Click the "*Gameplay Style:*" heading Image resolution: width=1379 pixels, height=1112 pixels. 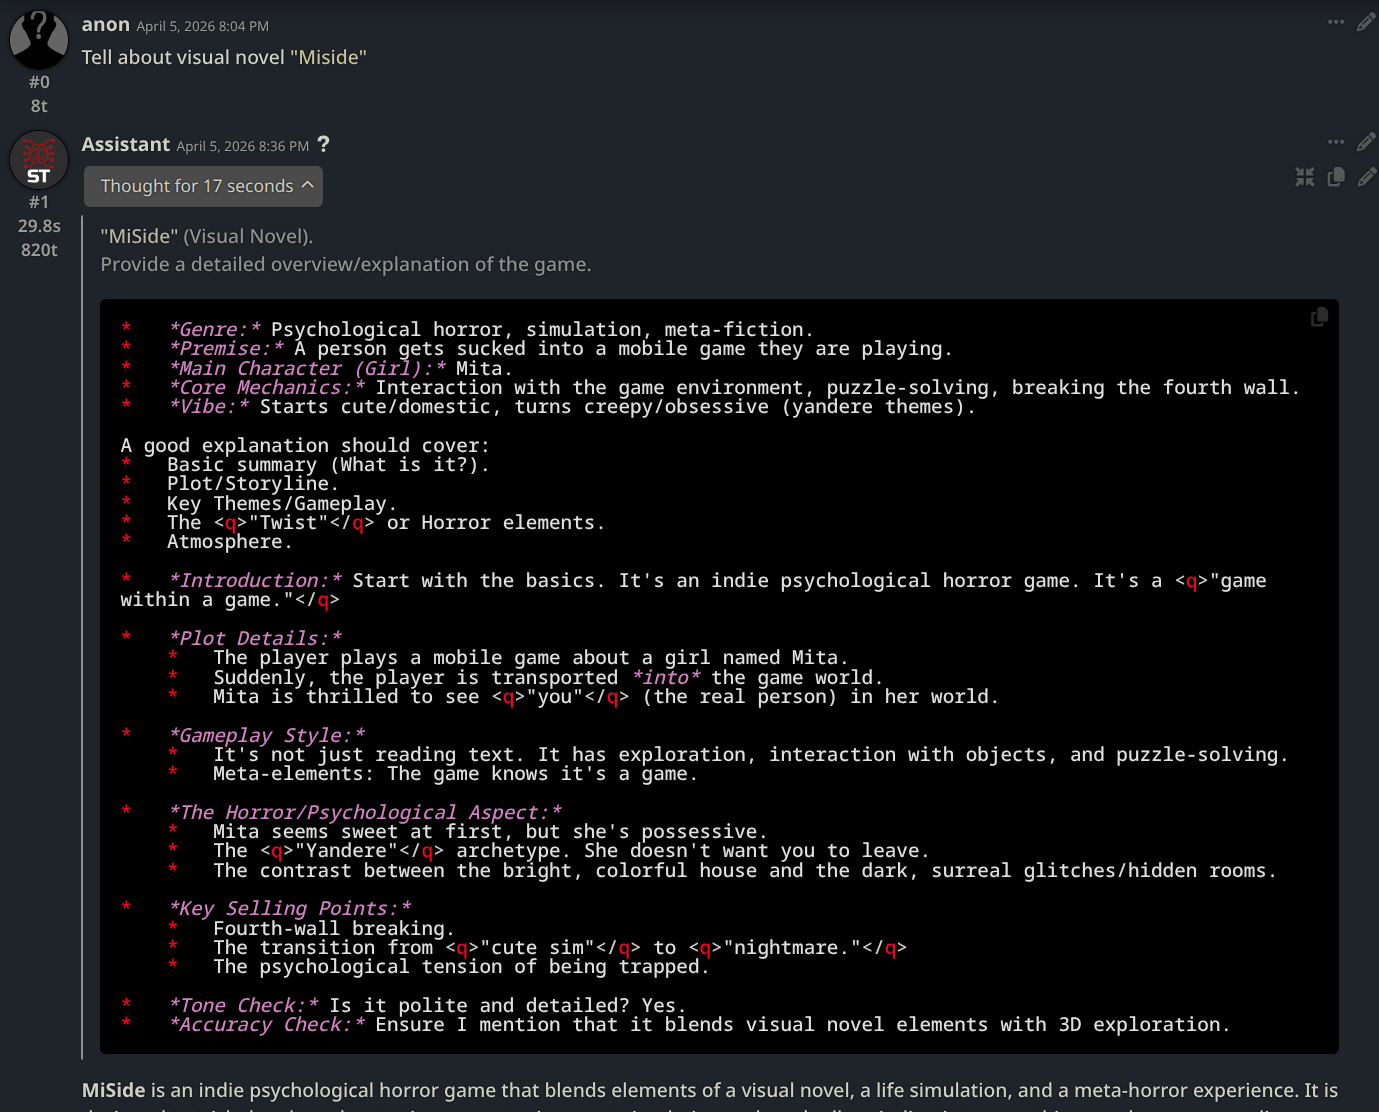(268, 735)
